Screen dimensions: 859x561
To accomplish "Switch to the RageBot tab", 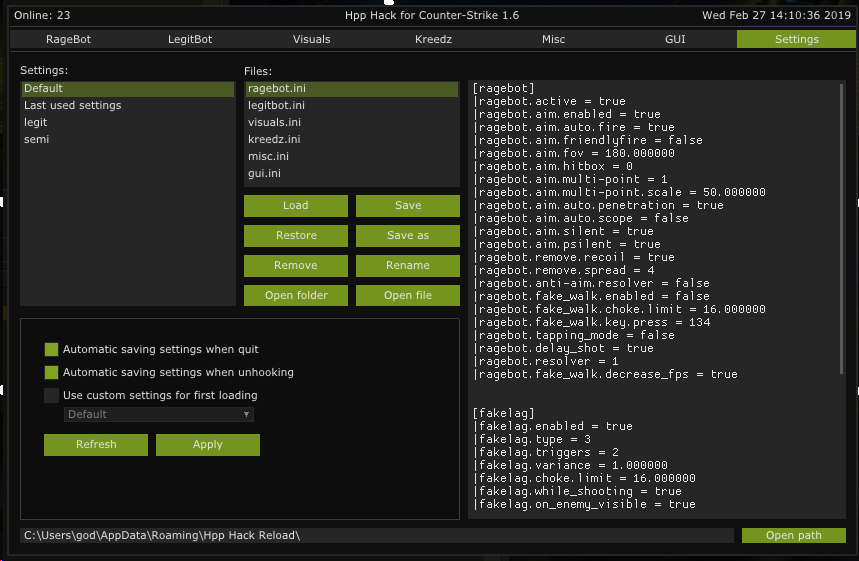I will pos(70,39).
